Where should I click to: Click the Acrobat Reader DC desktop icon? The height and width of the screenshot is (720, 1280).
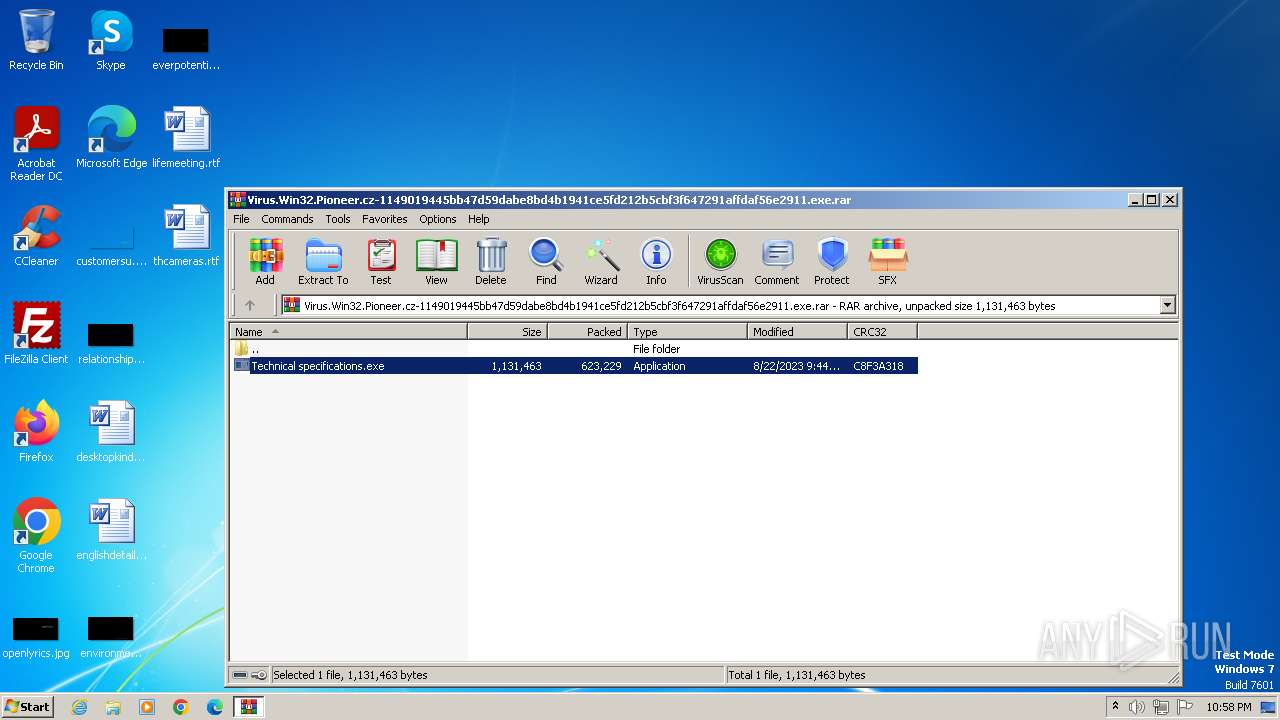[x=36, y=145]
